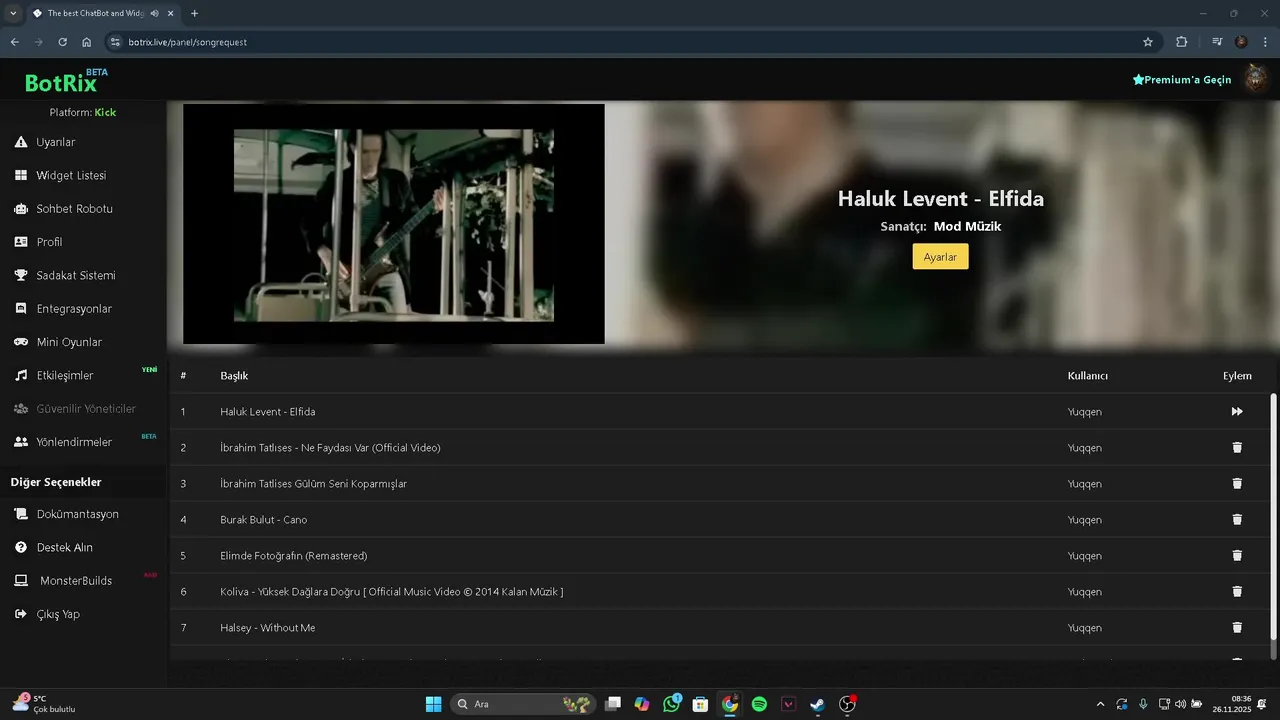1280x720 pixels.
Task: Open Chrome three-dot menu
Action: click(x=1265, y=42)
